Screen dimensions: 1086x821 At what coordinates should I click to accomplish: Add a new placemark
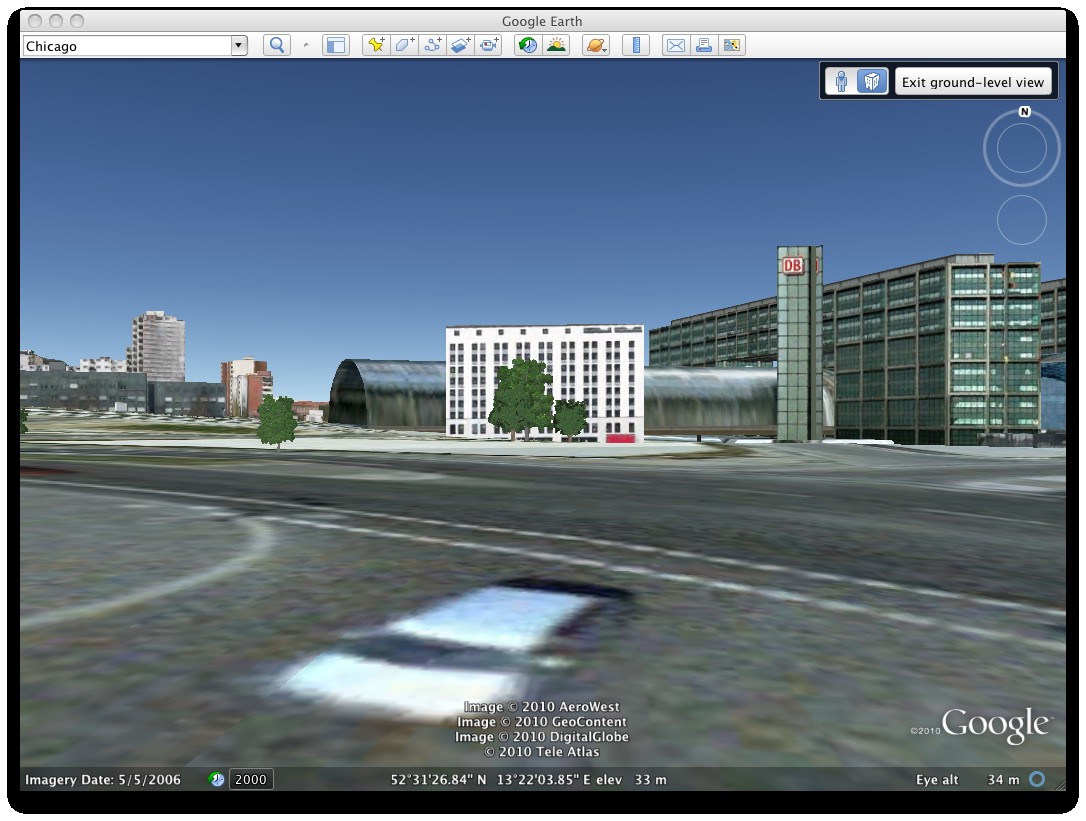376,45
